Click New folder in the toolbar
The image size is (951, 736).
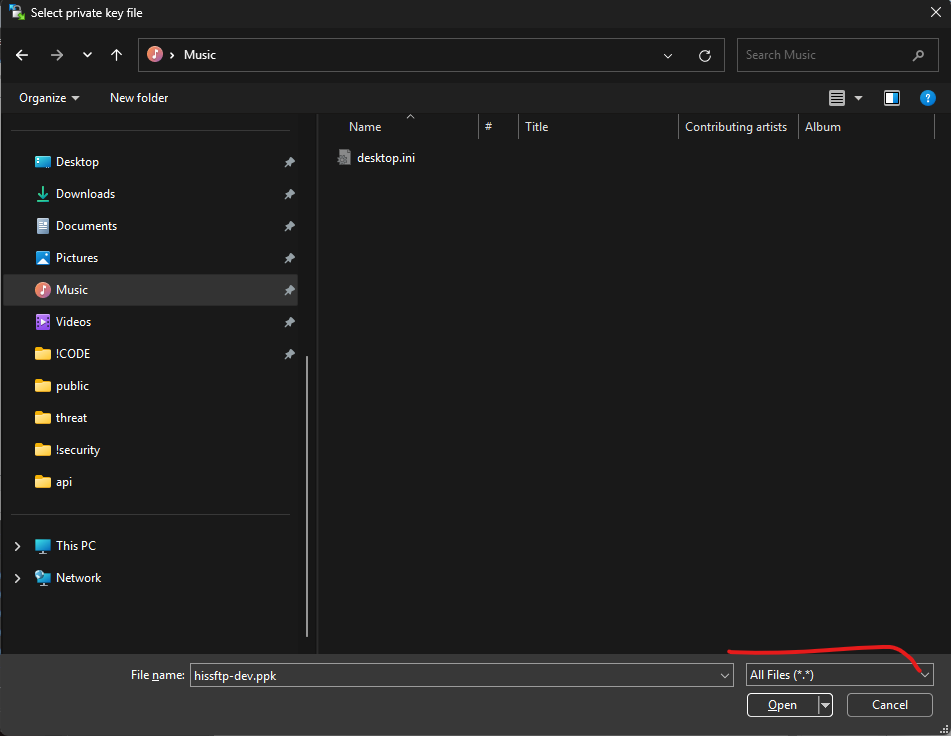pos(139,98)
